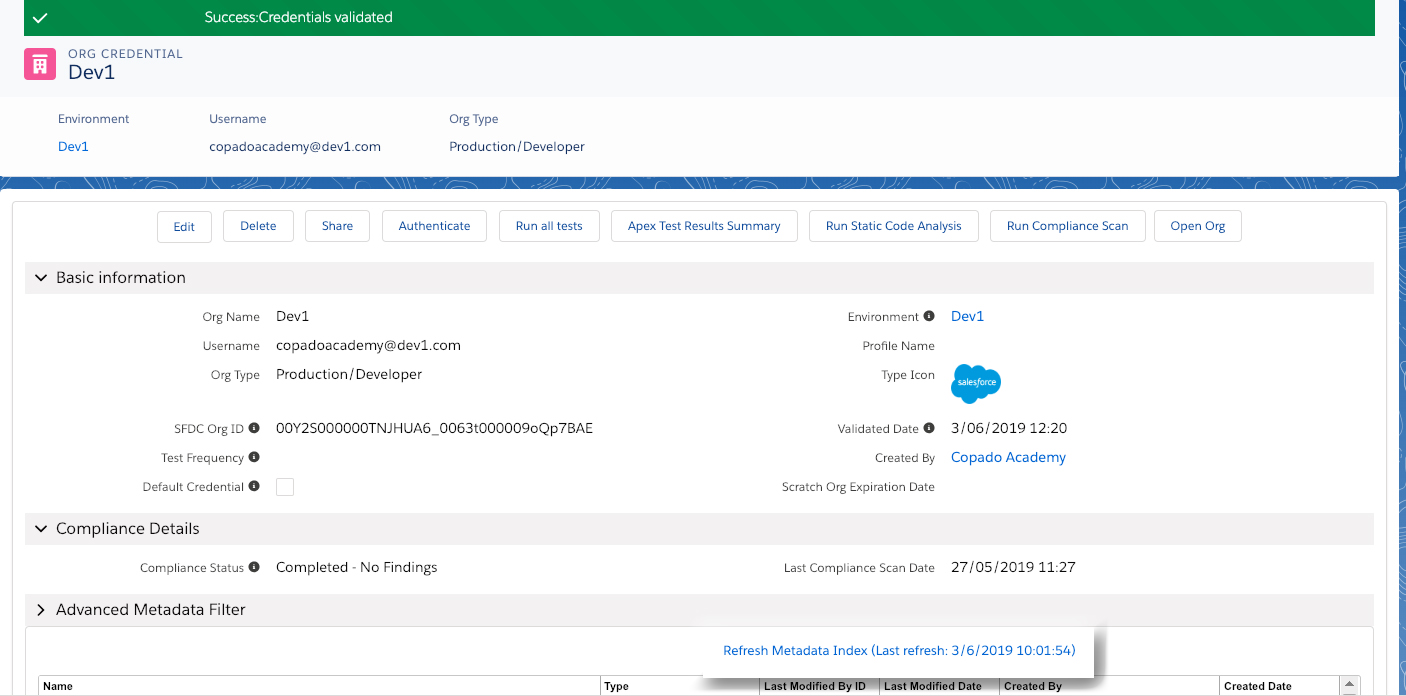Click info icon next to Test Frequency

pos(254,457)
